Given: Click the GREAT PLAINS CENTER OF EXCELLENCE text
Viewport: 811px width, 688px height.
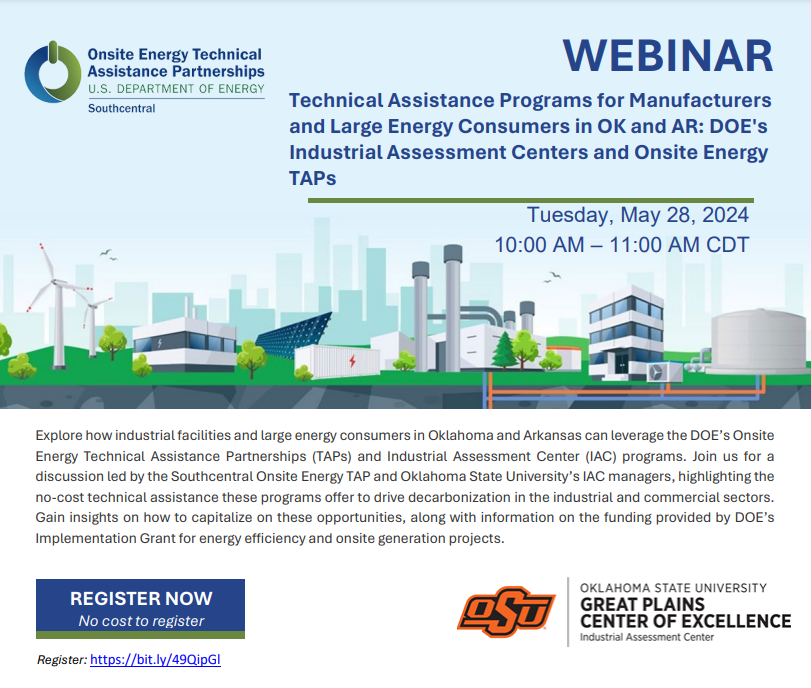Looking at the screenshot, I should (x=684, y=613).
